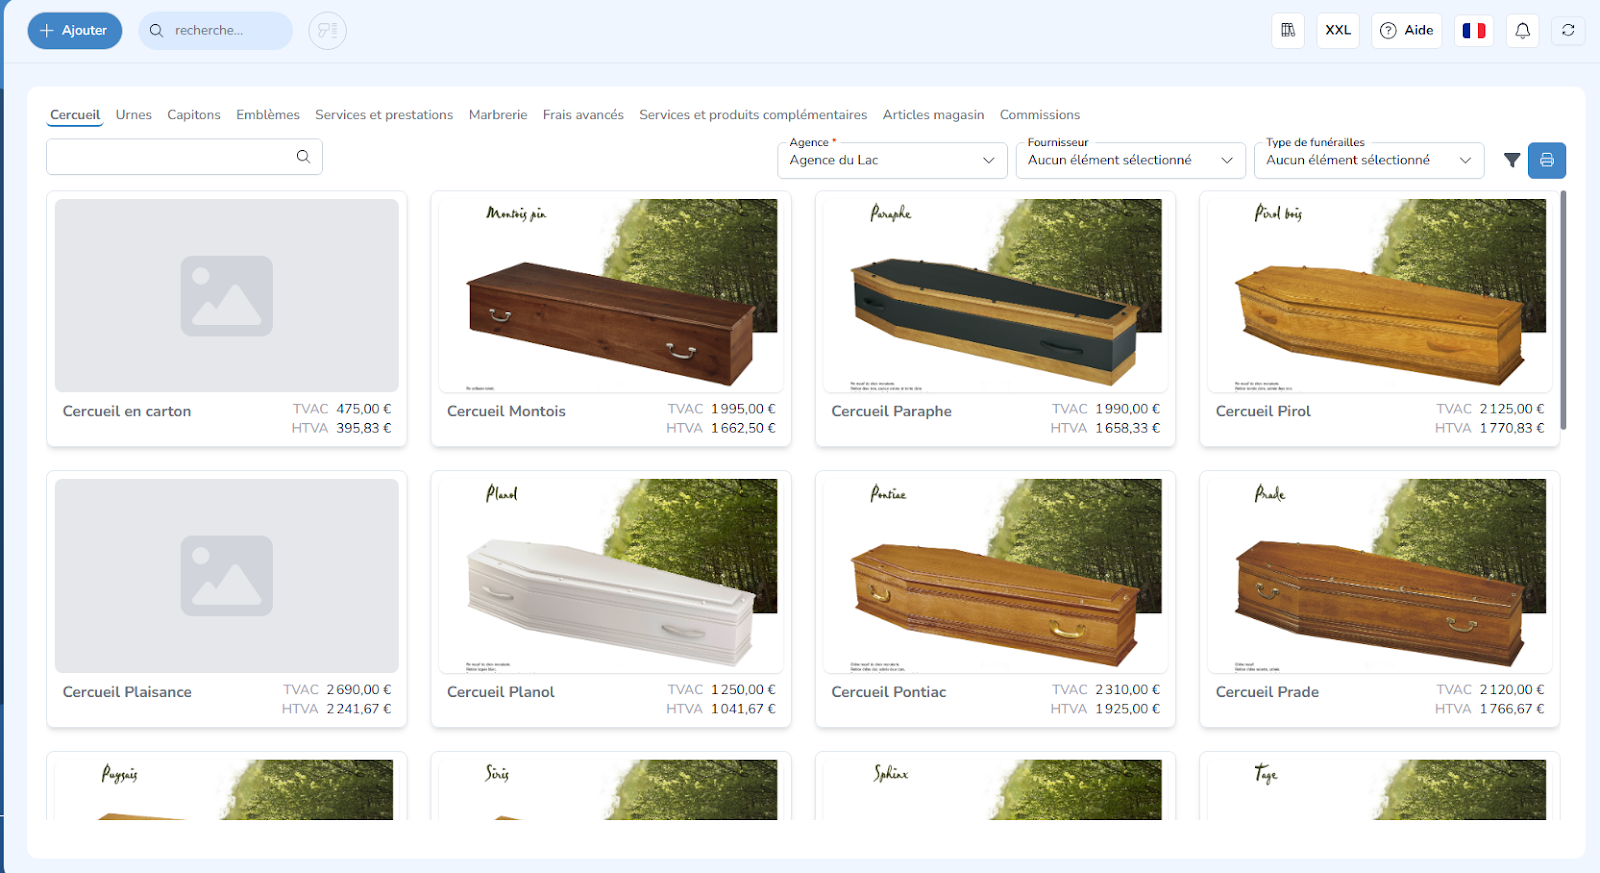1600x873 pixels.
Task: Click the "Cercueil en carton" name
Action: click(127, 411)
